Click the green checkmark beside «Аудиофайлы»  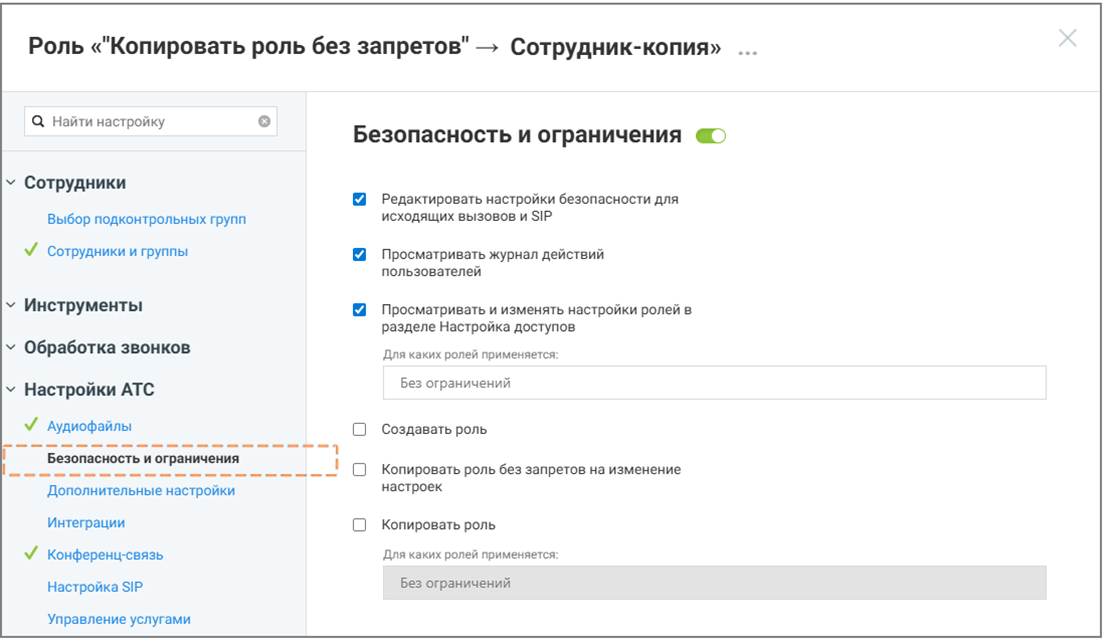click(x=31, y=425)
